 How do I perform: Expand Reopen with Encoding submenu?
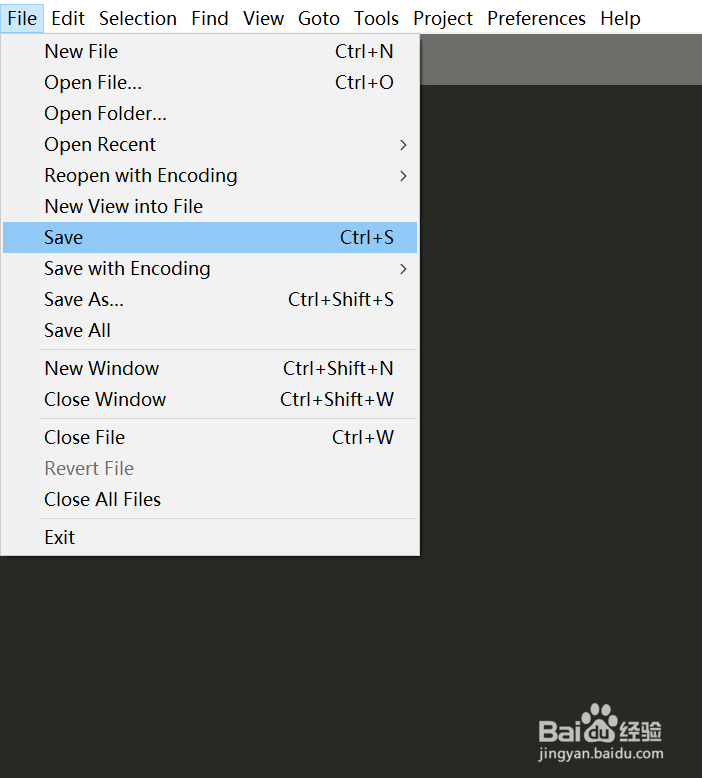[141, 176]
